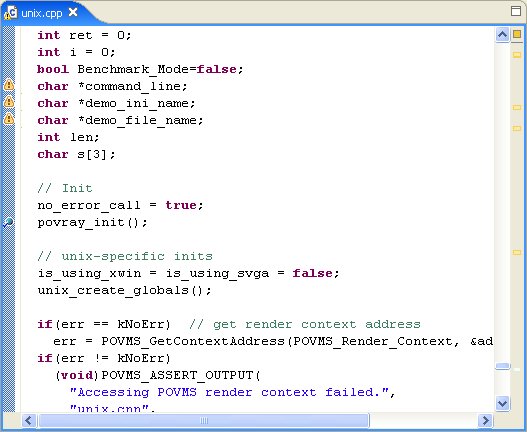
Task: Click on the text 'int len;'
Action: point(69,137)
